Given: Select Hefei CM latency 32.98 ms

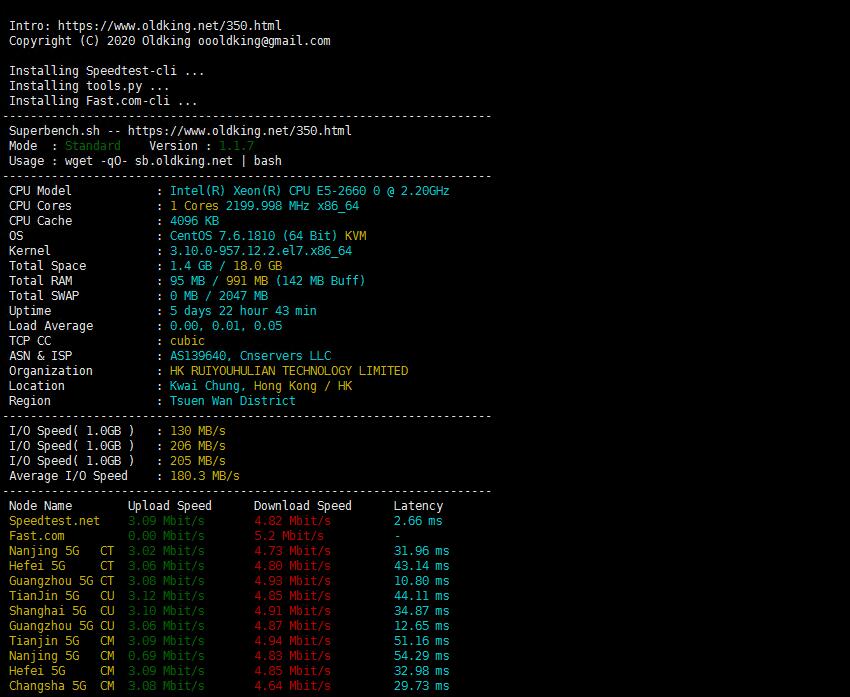Looking at the screenshot, I should tap(421, 671).
